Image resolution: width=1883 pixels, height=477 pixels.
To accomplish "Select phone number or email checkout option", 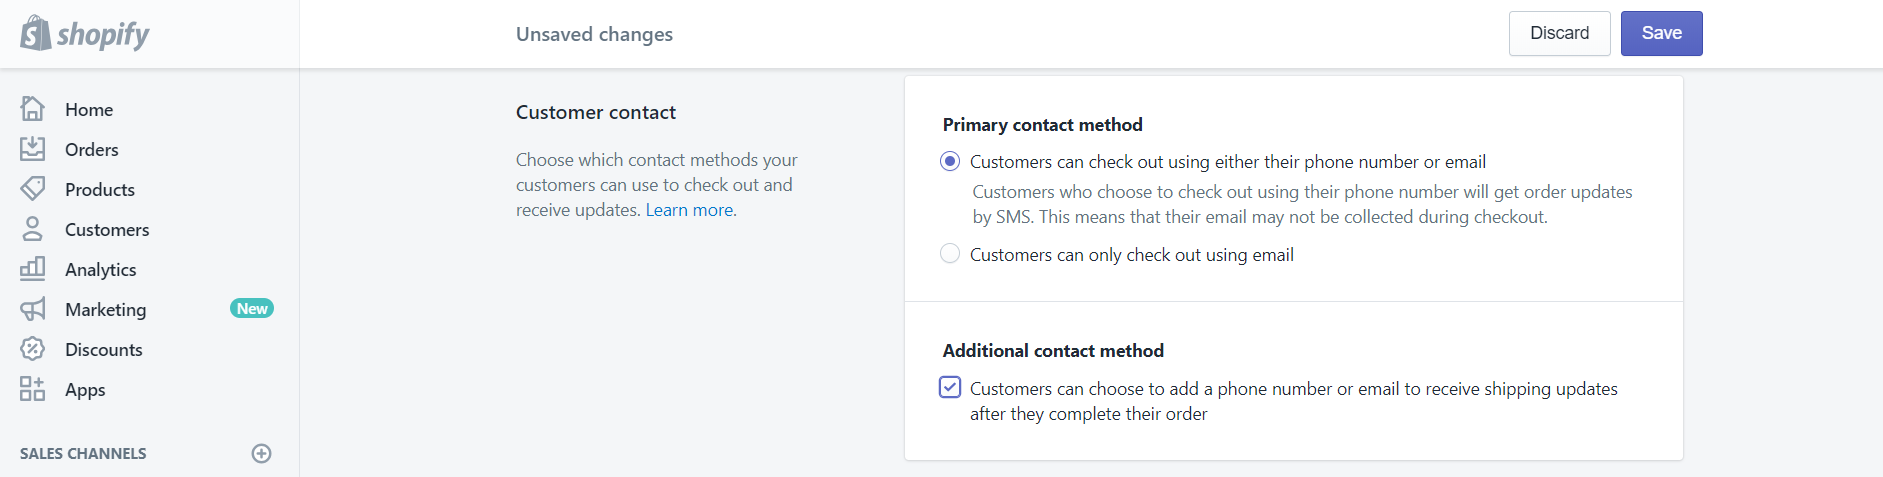I will tap(950, 161).
